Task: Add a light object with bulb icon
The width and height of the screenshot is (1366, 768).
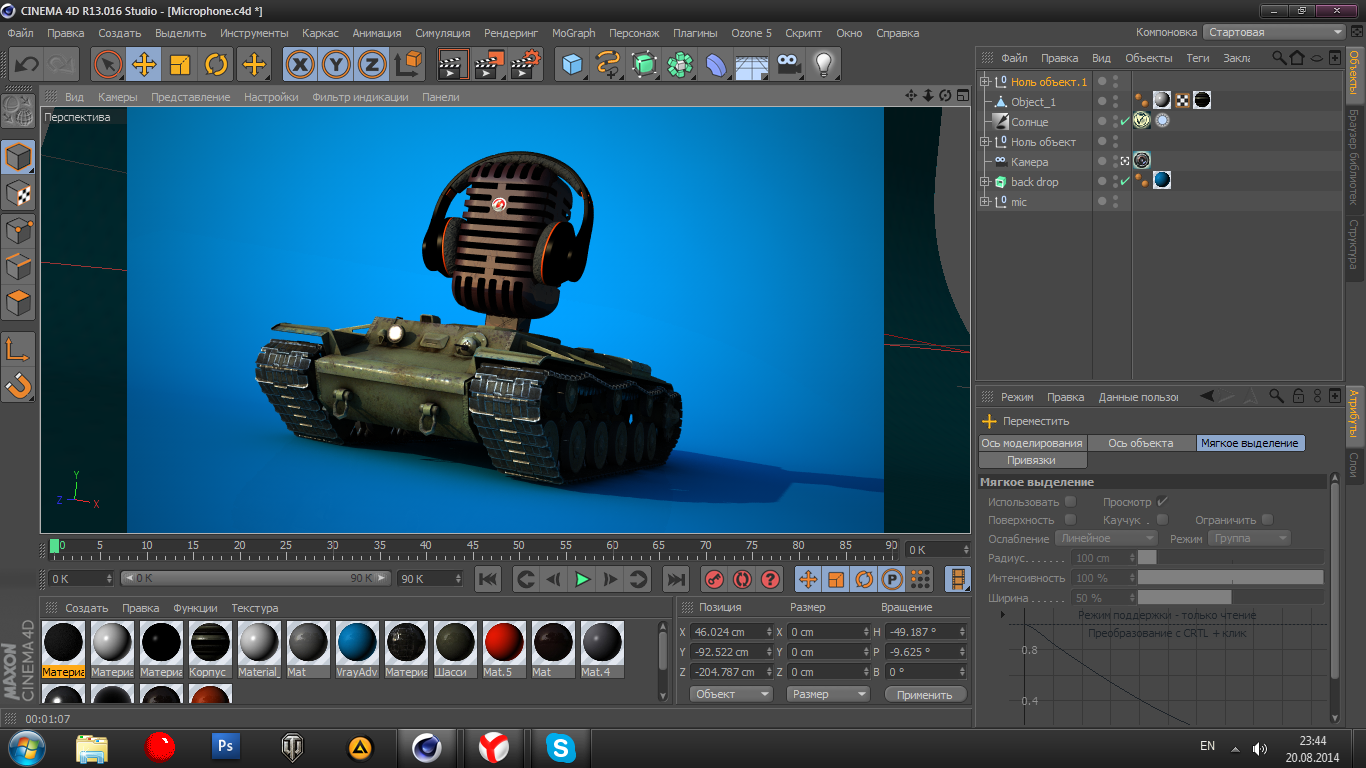Action: point(823,65)
